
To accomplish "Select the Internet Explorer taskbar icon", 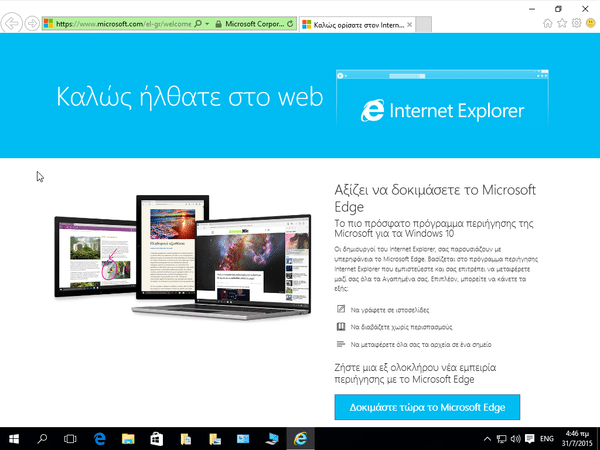I will coord(301,439).
